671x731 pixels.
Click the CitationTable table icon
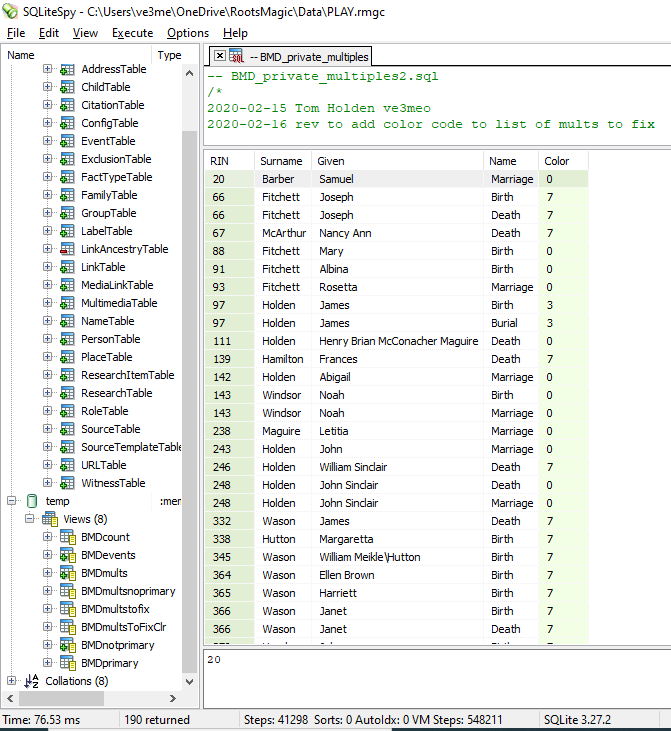tap(67, 105)
